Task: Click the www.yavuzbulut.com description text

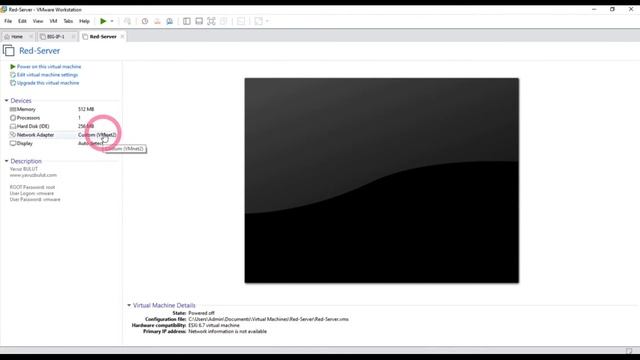Action: (x=33, y=175)
